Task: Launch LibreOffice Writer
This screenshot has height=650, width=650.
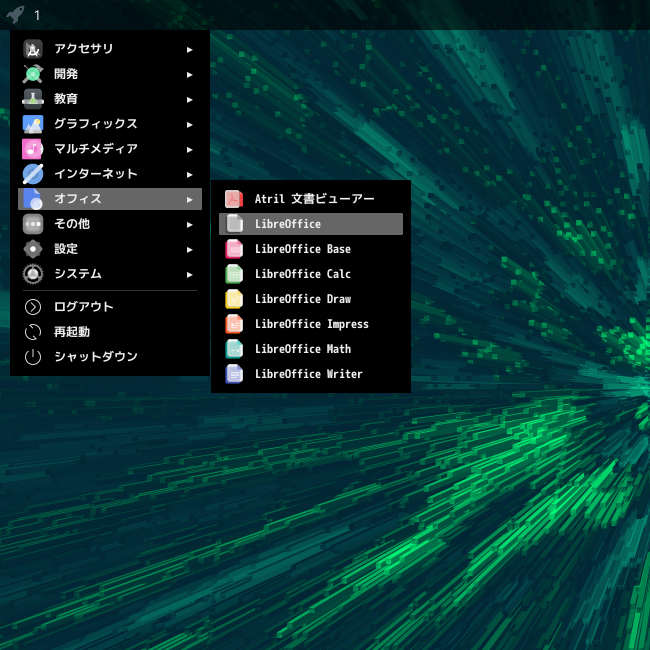Action: pos(311,374)
